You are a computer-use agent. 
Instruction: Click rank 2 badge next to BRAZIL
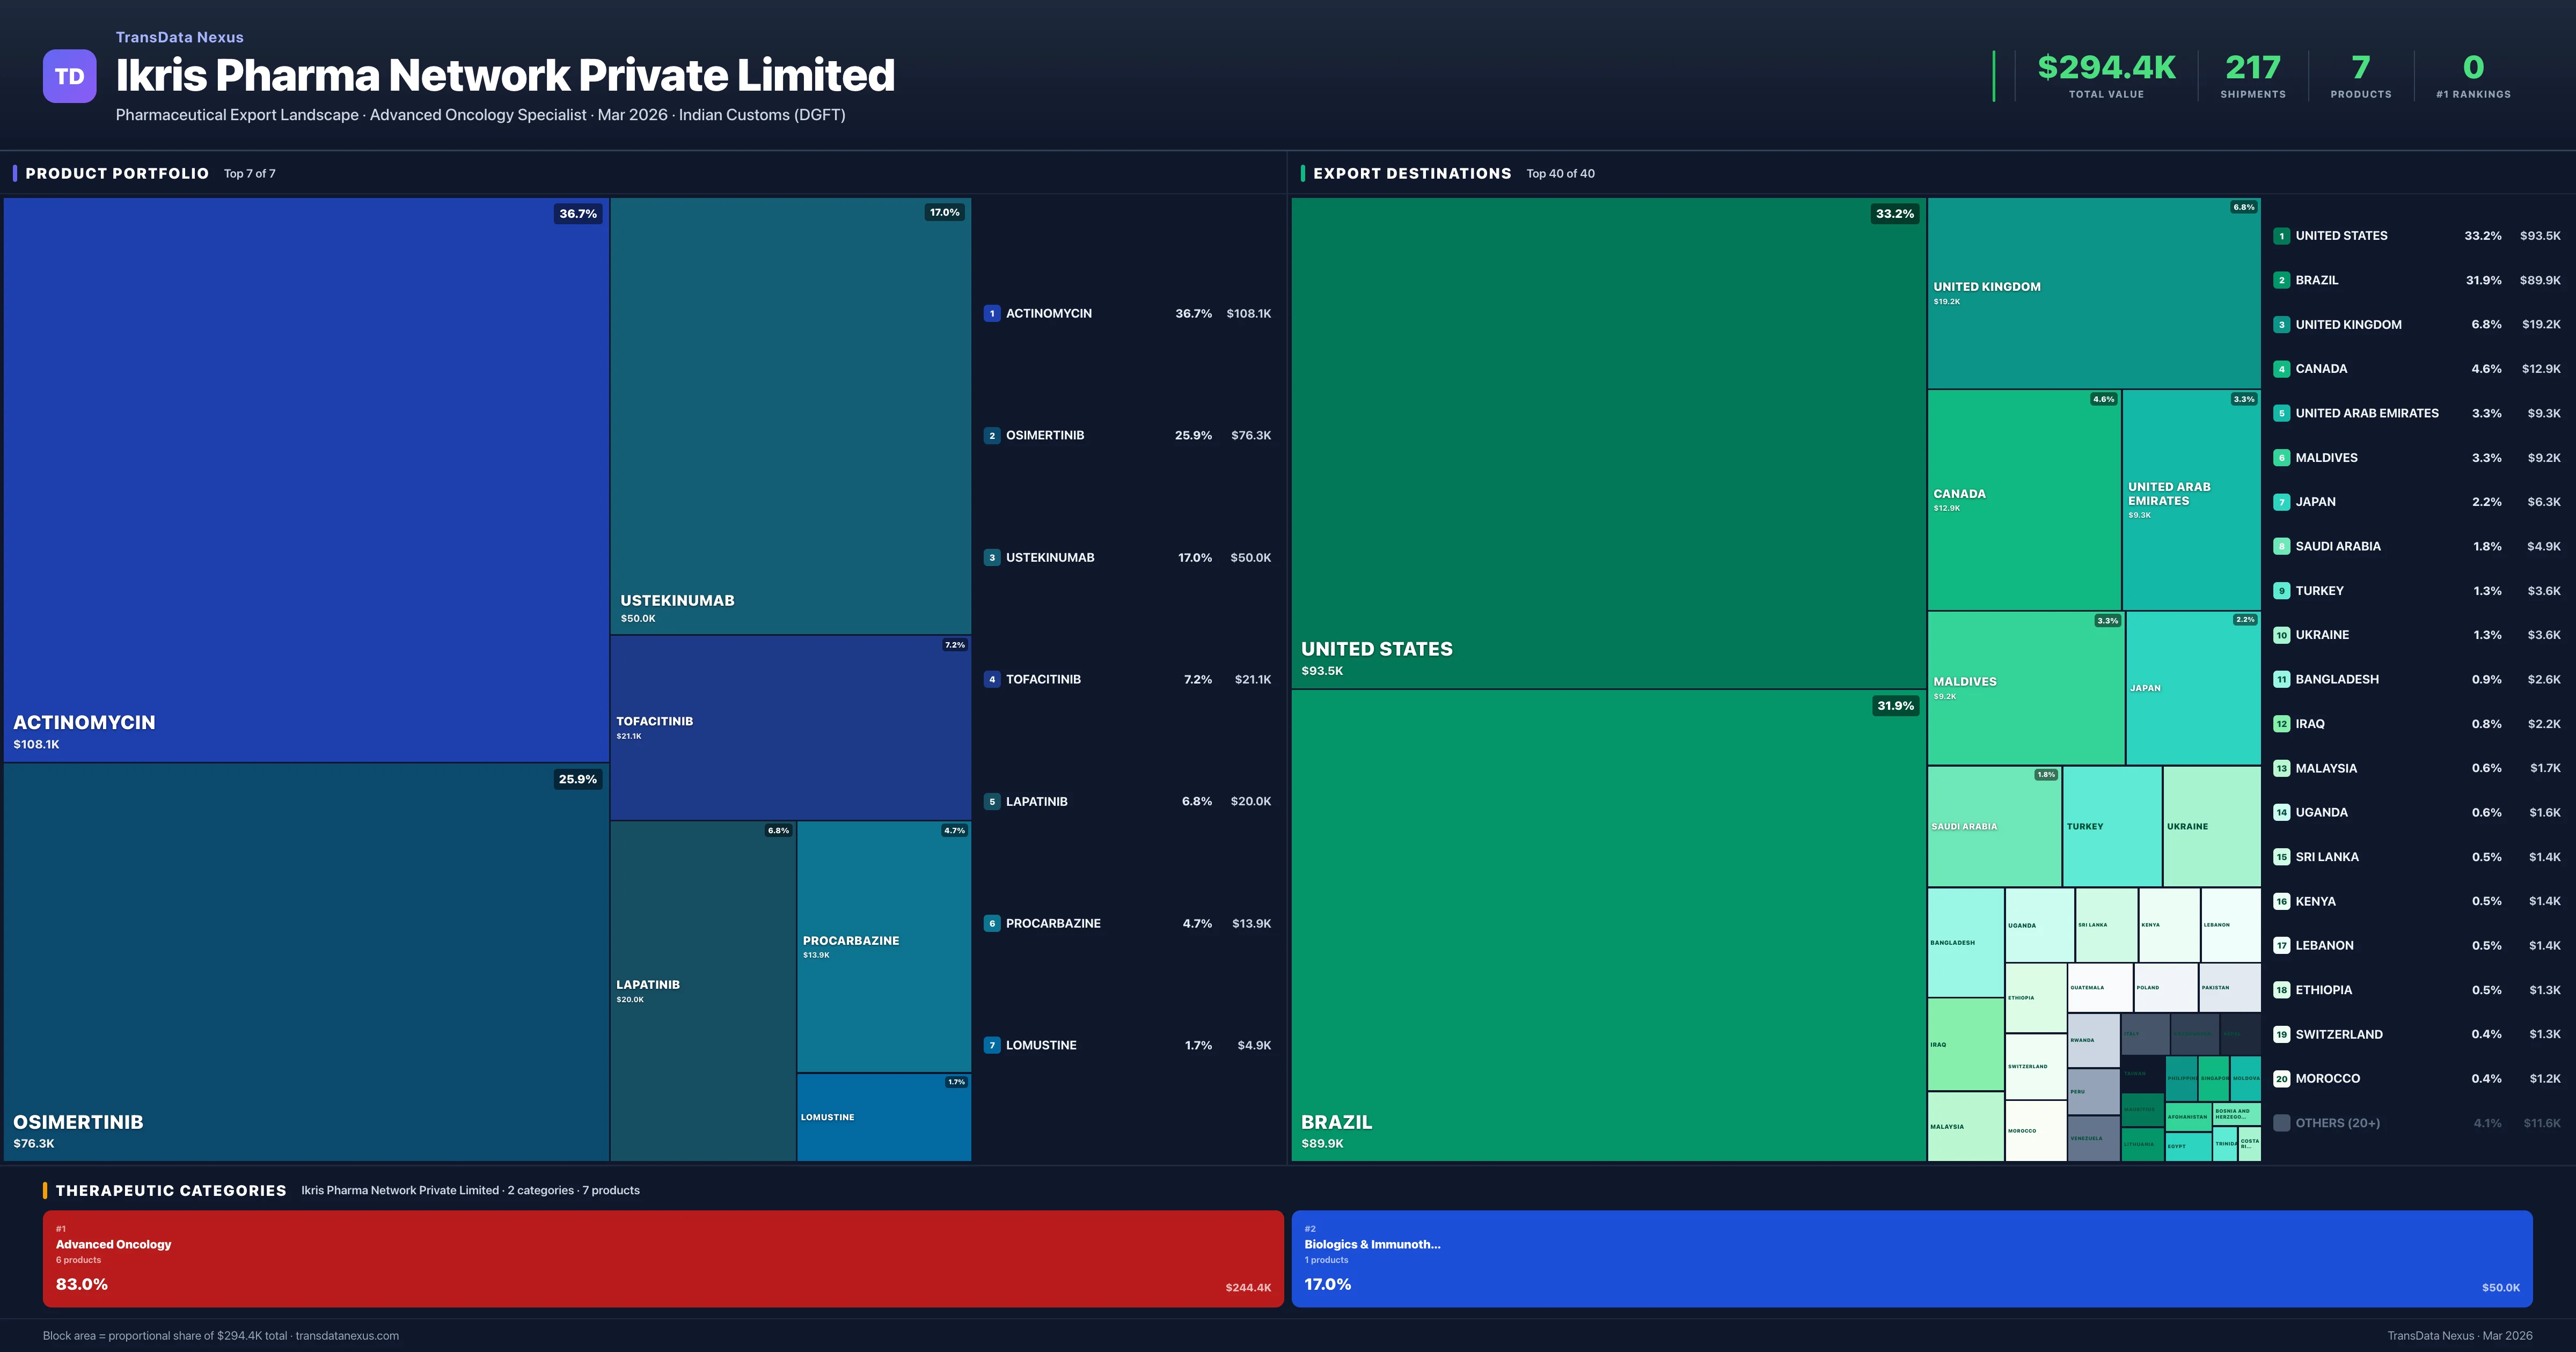2281,280
